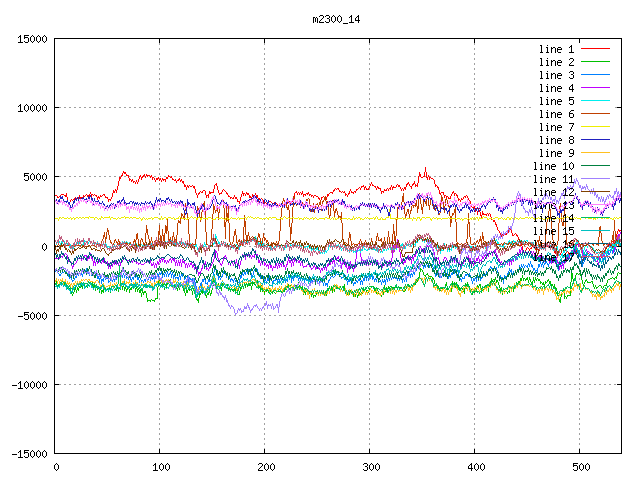The width and height of the screenshot is (640, 480).
Task: Click the line 3 legend label
Action: (556, 75)
